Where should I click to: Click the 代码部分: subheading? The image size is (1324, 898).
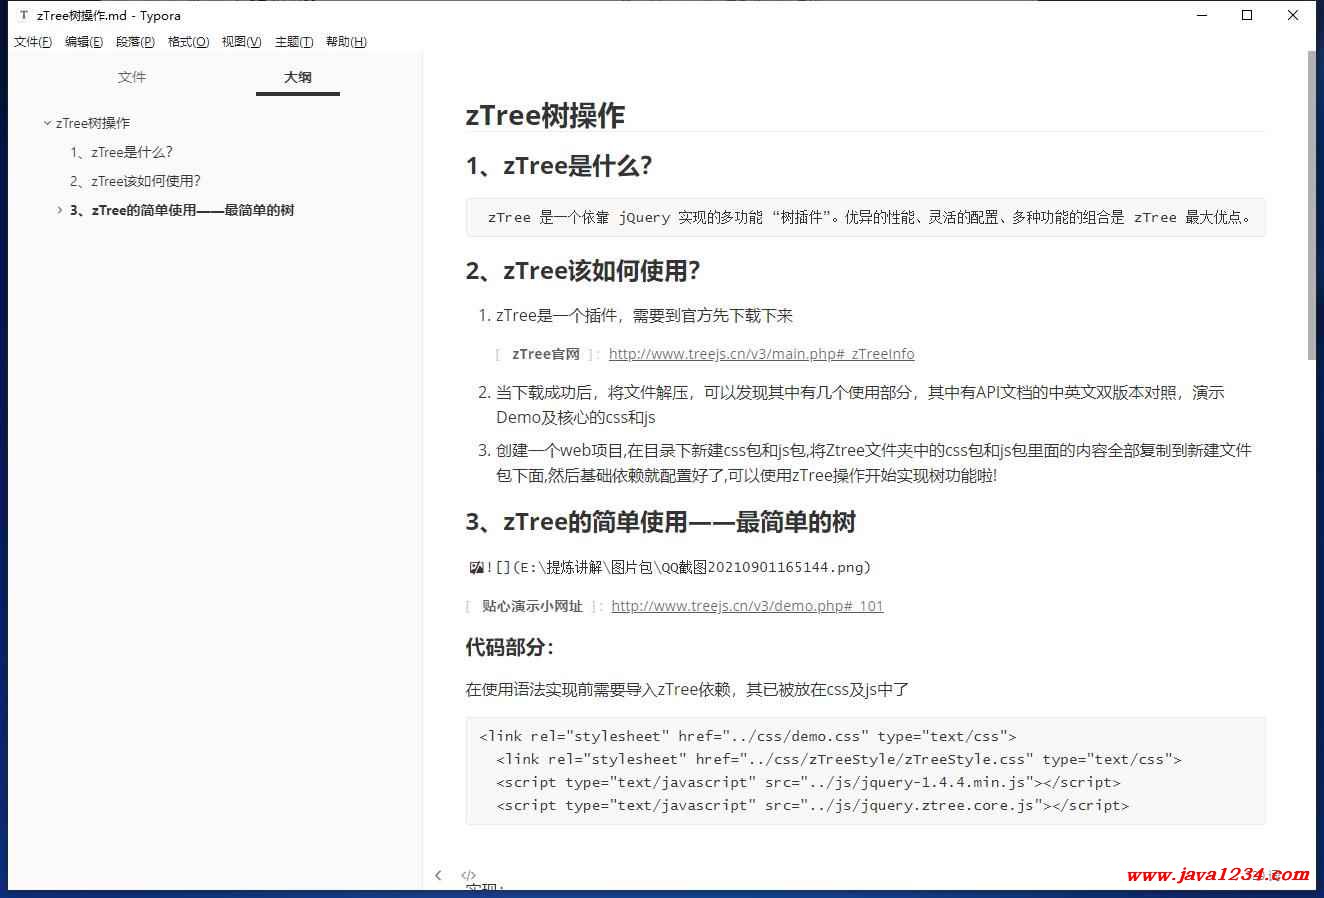pyautogui.click(x=510, y=647)
